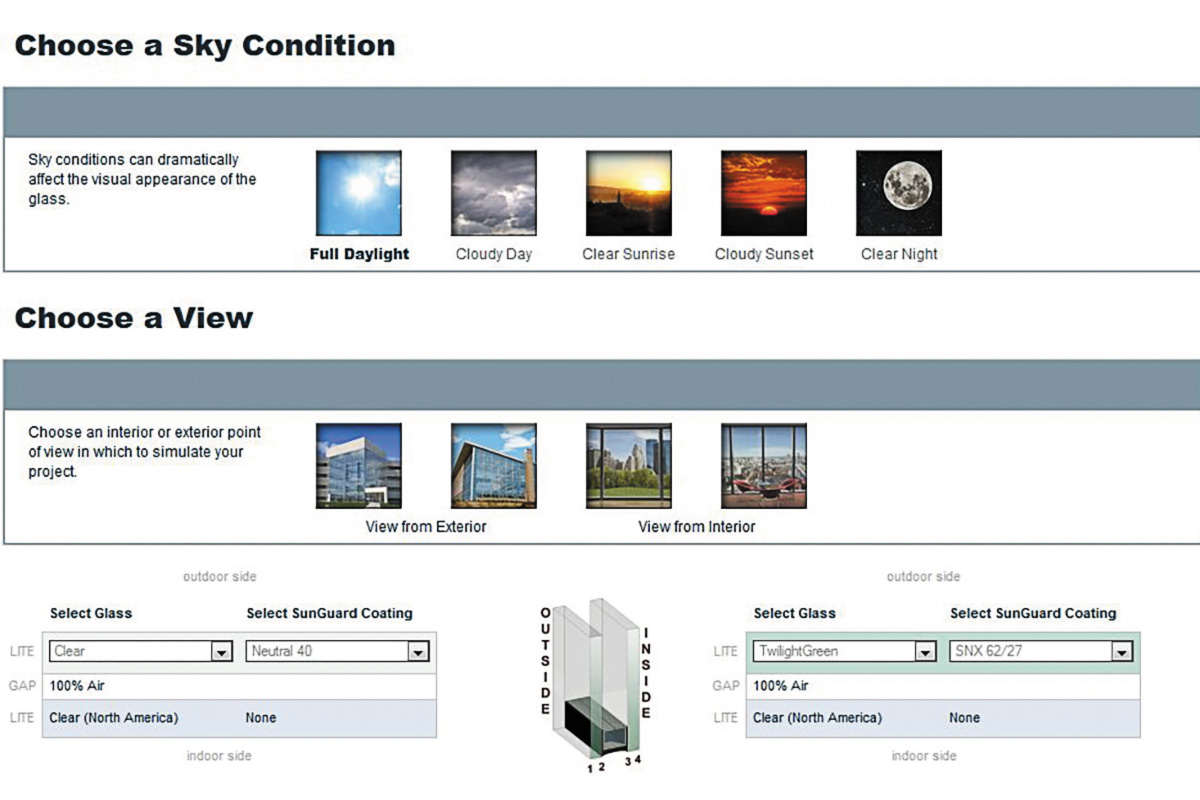Open the Clear glass dropdown on left panel
The image size is (1200, 800).
pyautogui.click(x=221, y=651)
